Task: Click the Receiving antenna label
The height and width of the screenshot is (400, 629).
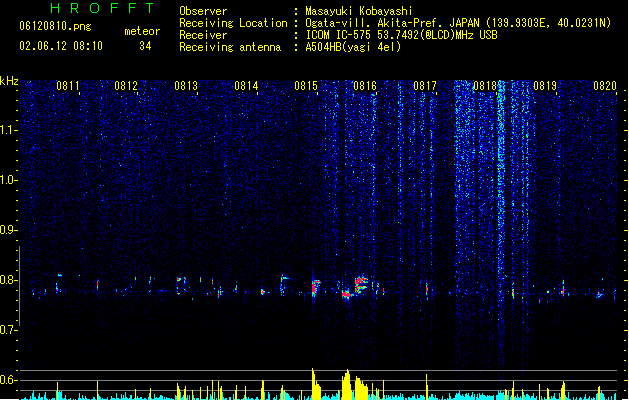Action: coord(230,47)
